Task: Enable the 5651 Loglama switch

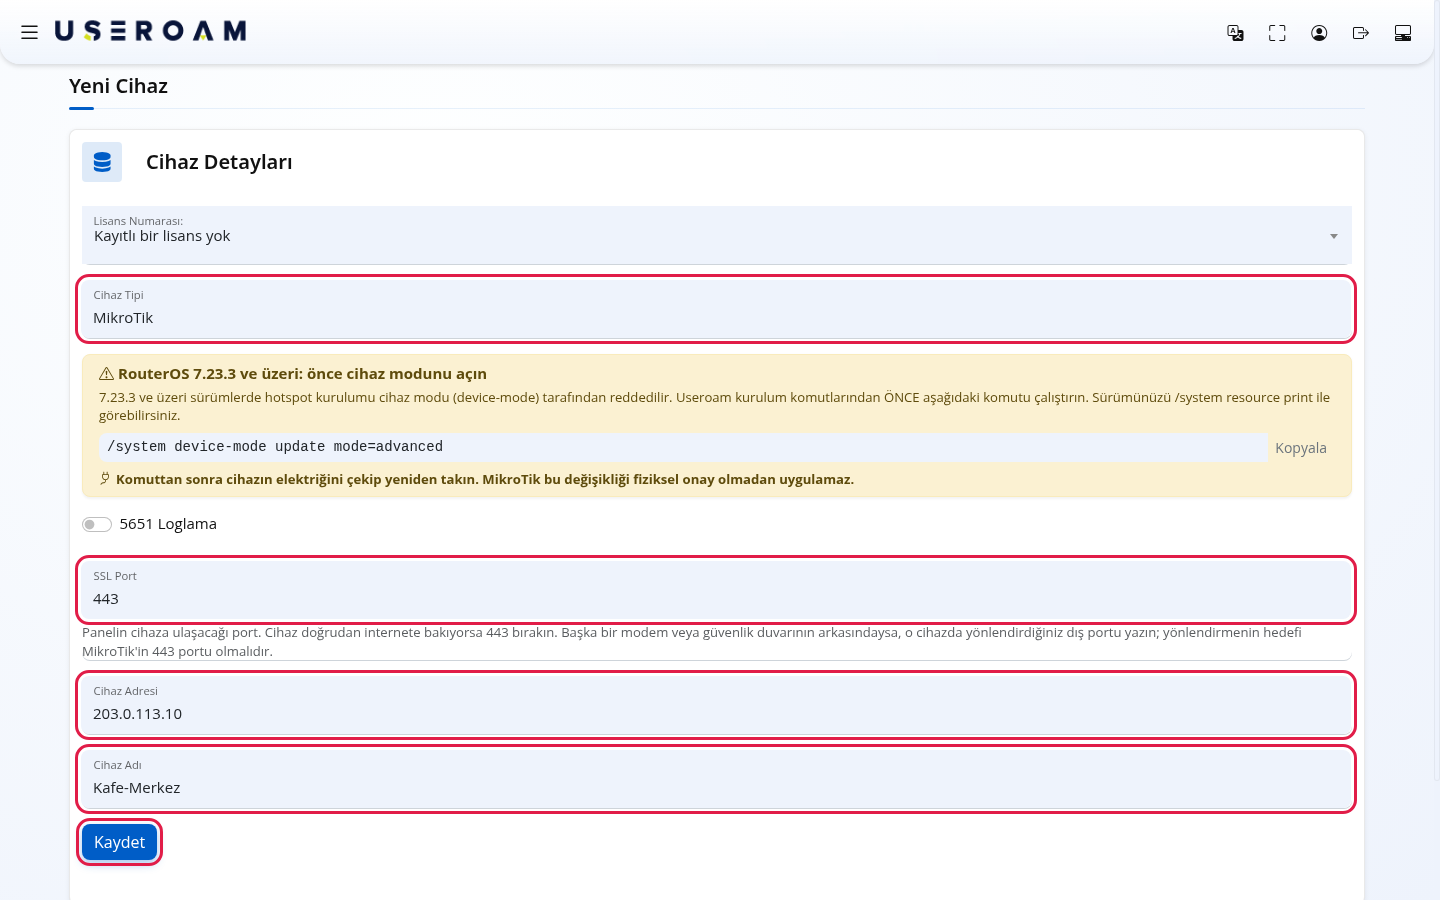Action: (97, 524)
